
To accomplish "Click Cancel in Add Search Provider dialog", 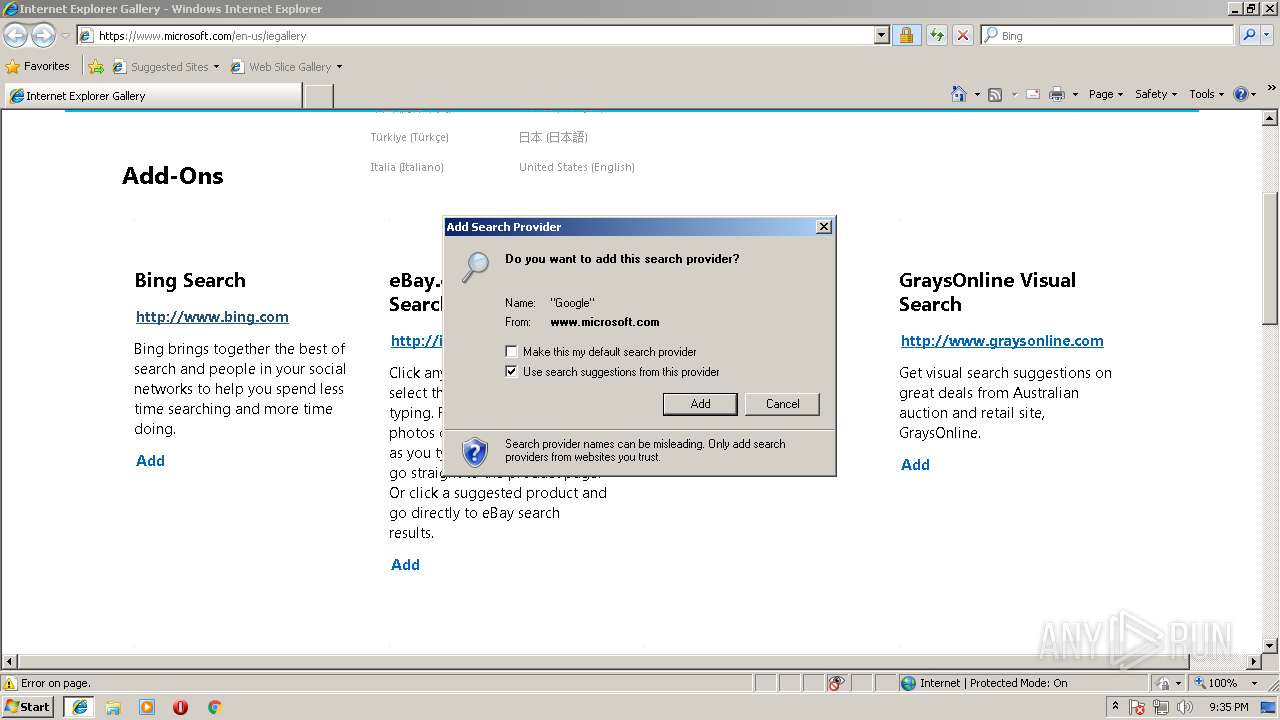I will point(782,404).
